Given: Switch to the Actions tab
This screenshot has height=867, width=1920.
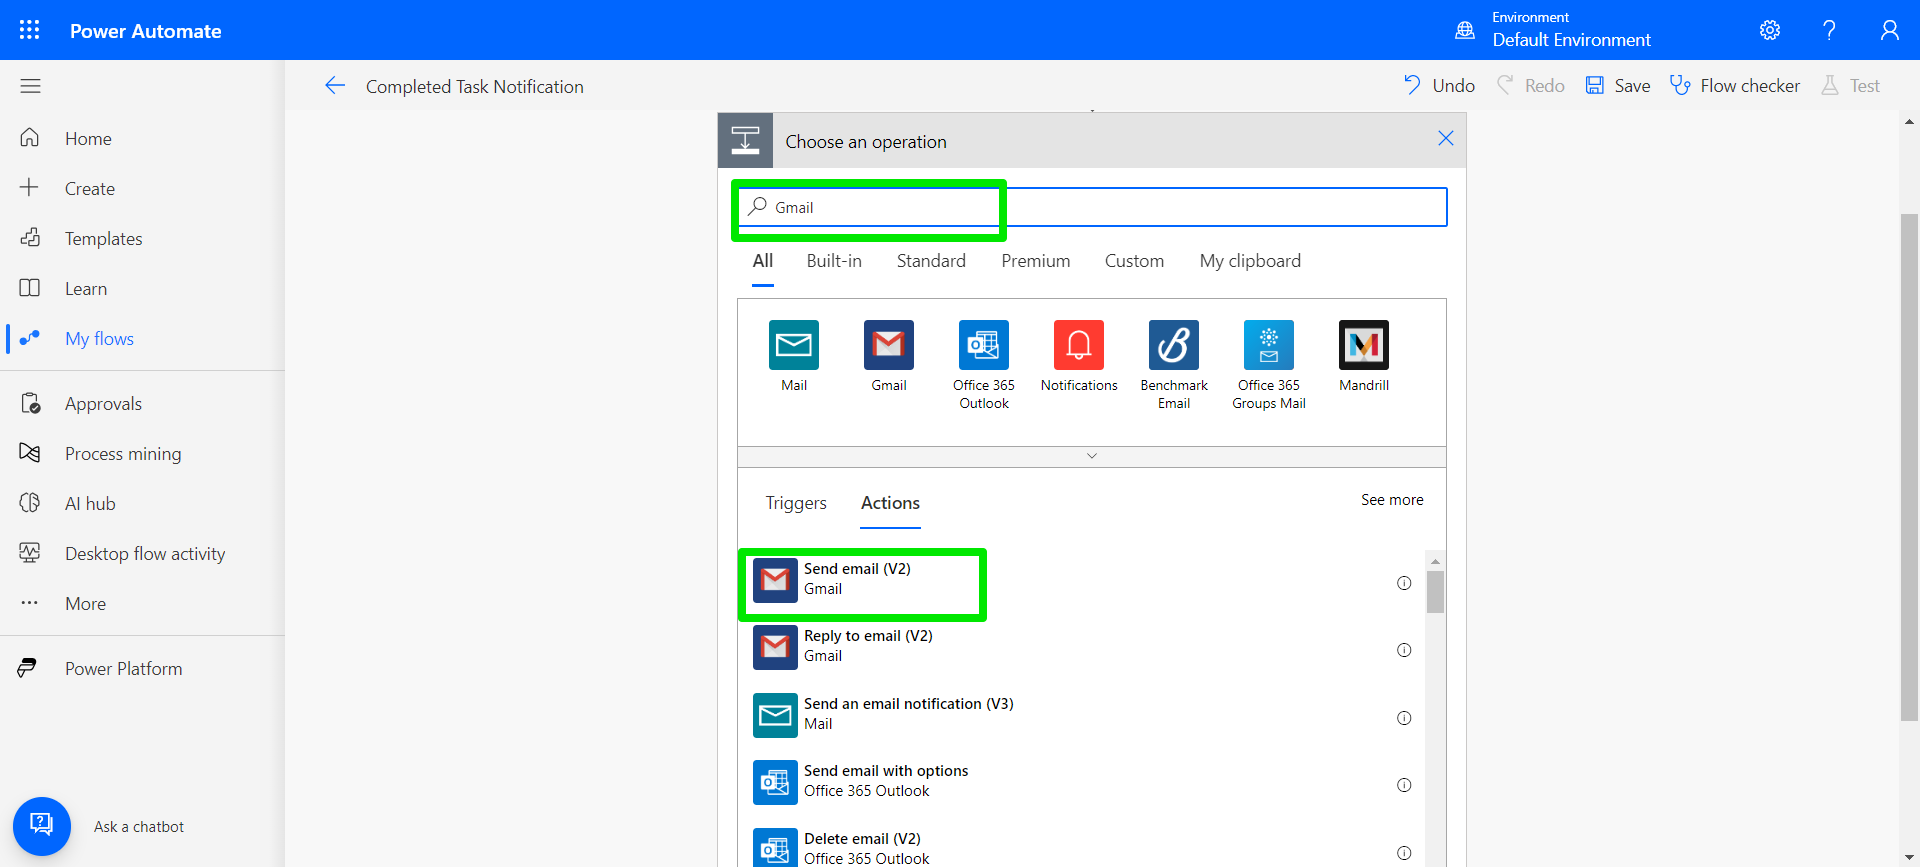Looking at the screenshot, I should click(x=890, y=503).
